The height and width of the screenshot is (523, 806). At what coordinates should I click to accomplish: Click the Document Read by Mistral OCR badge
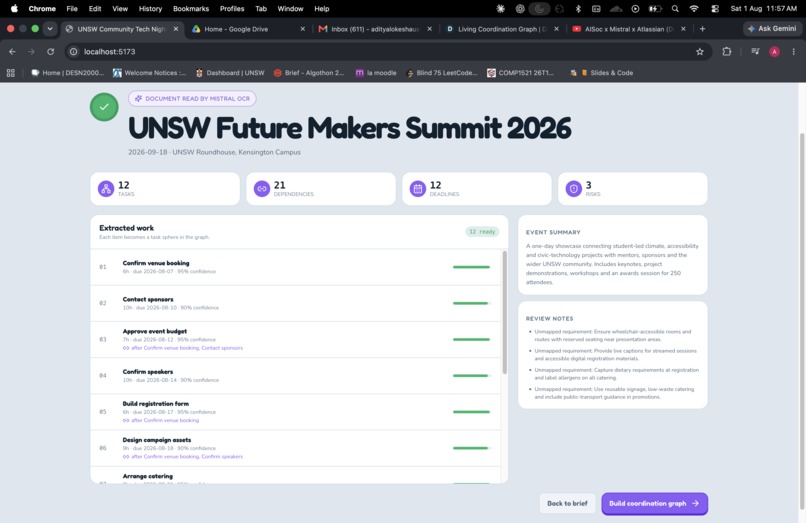click(192, 98)
